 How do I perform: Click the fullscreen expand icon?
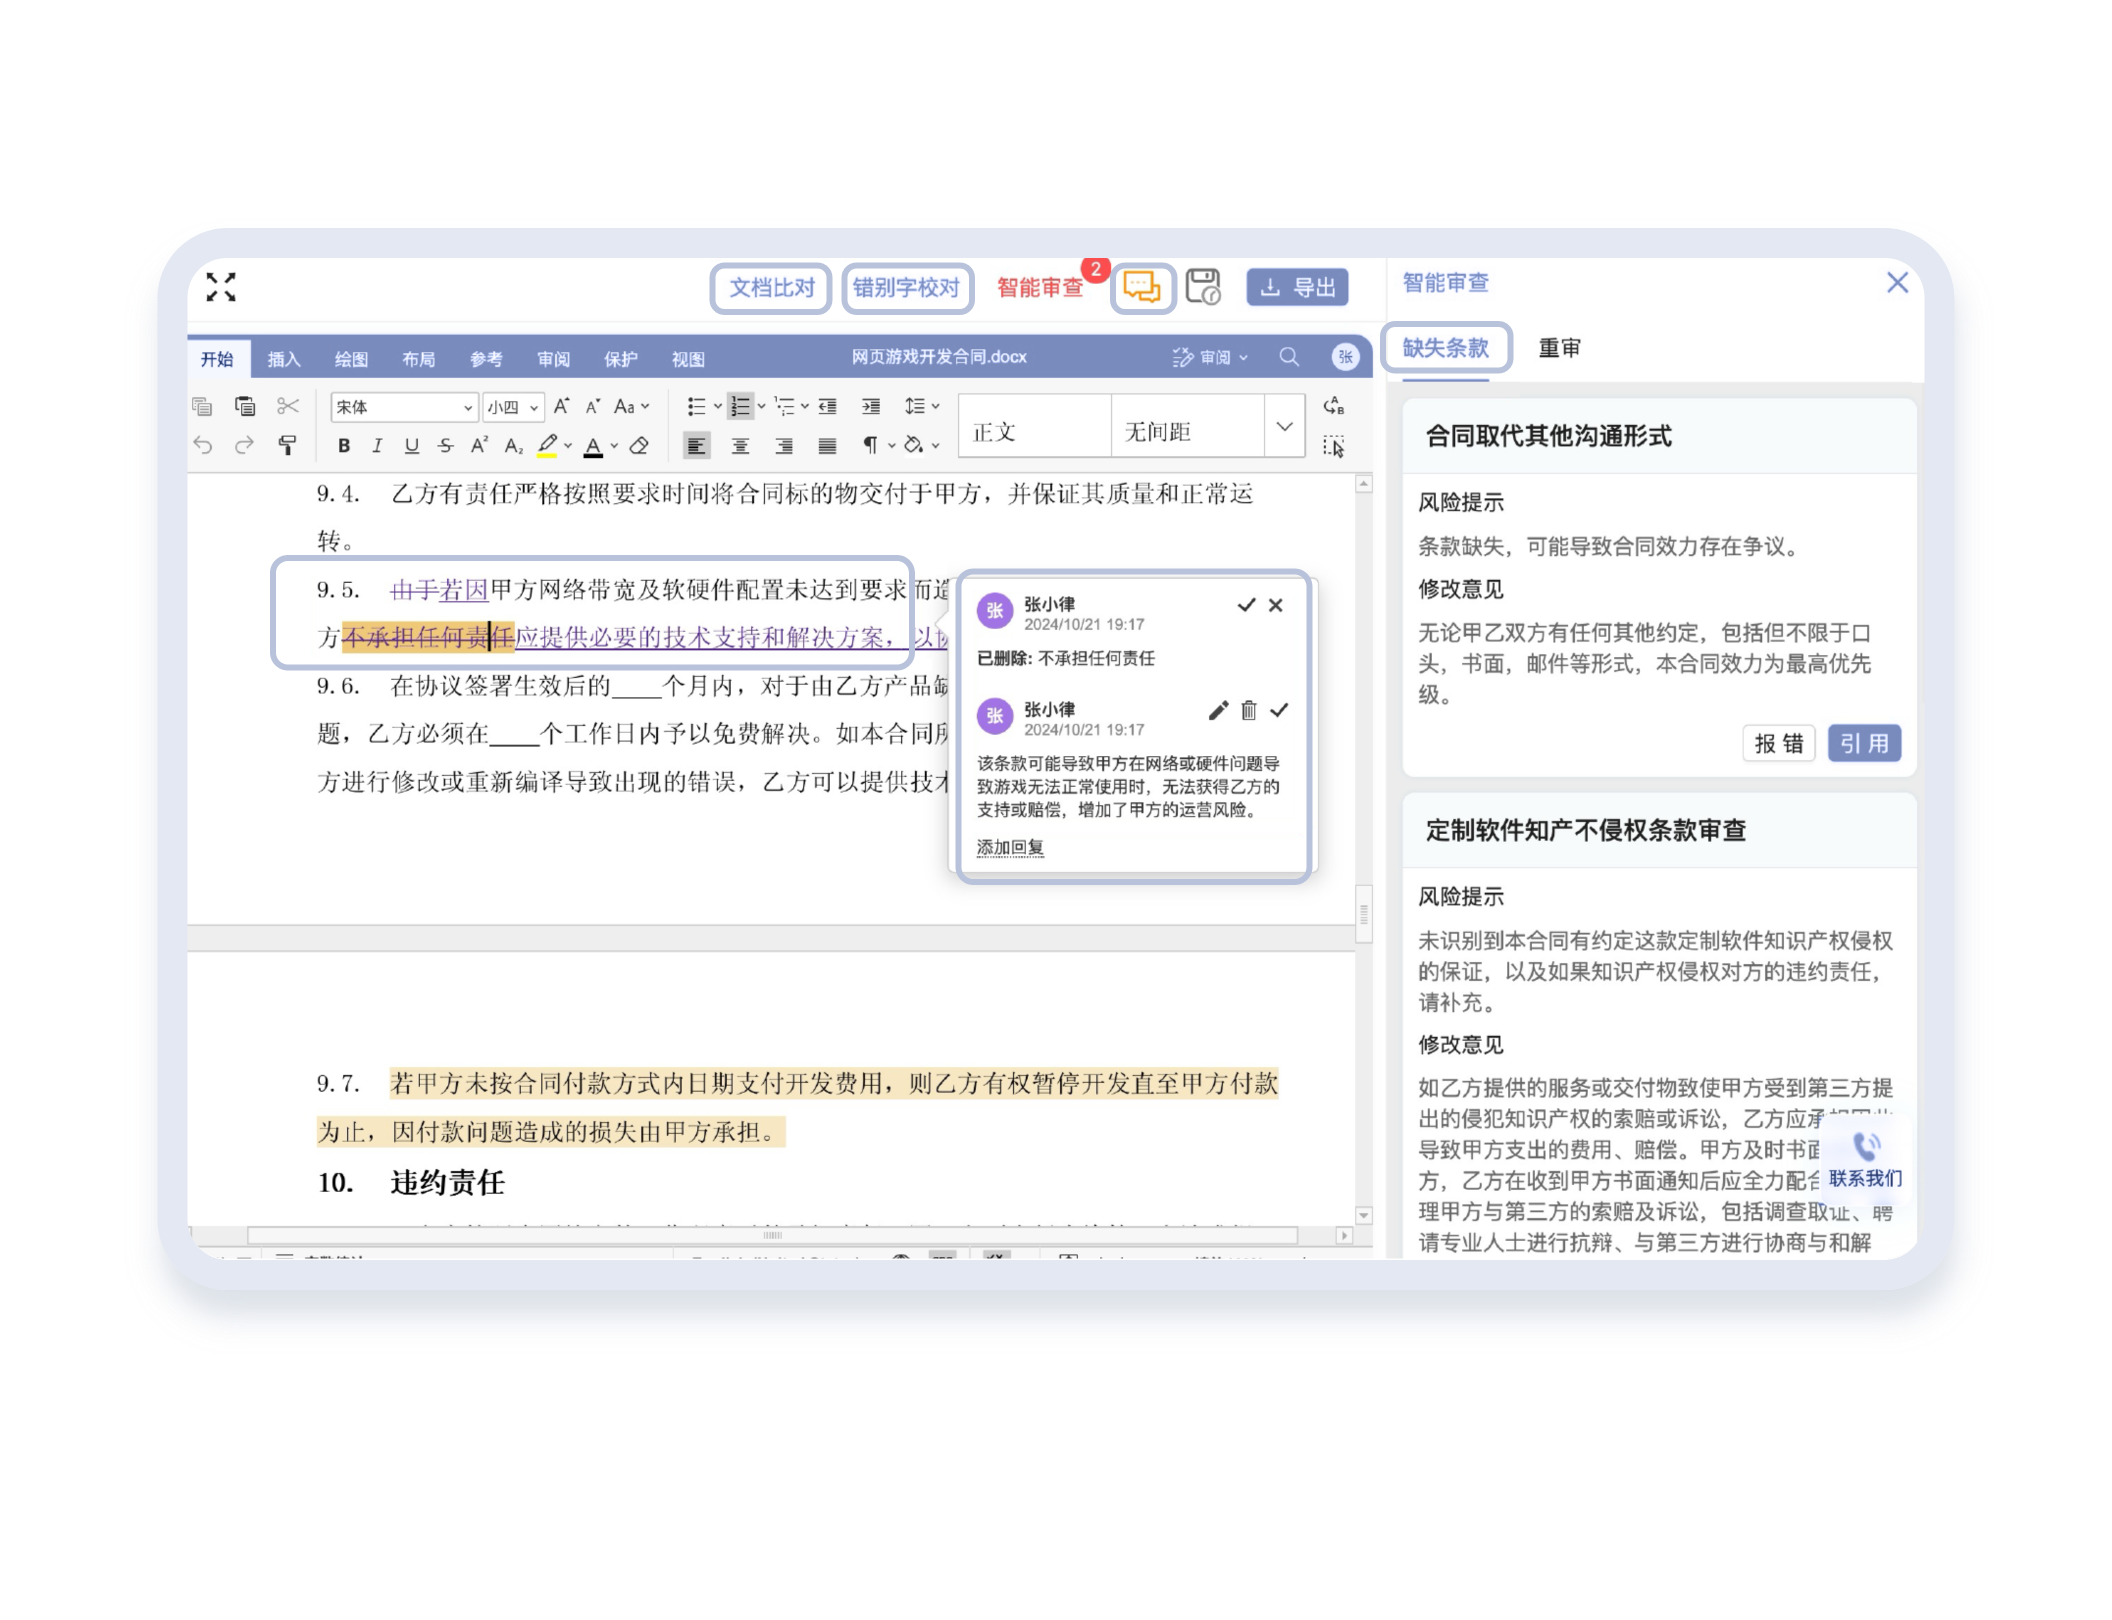221,287
